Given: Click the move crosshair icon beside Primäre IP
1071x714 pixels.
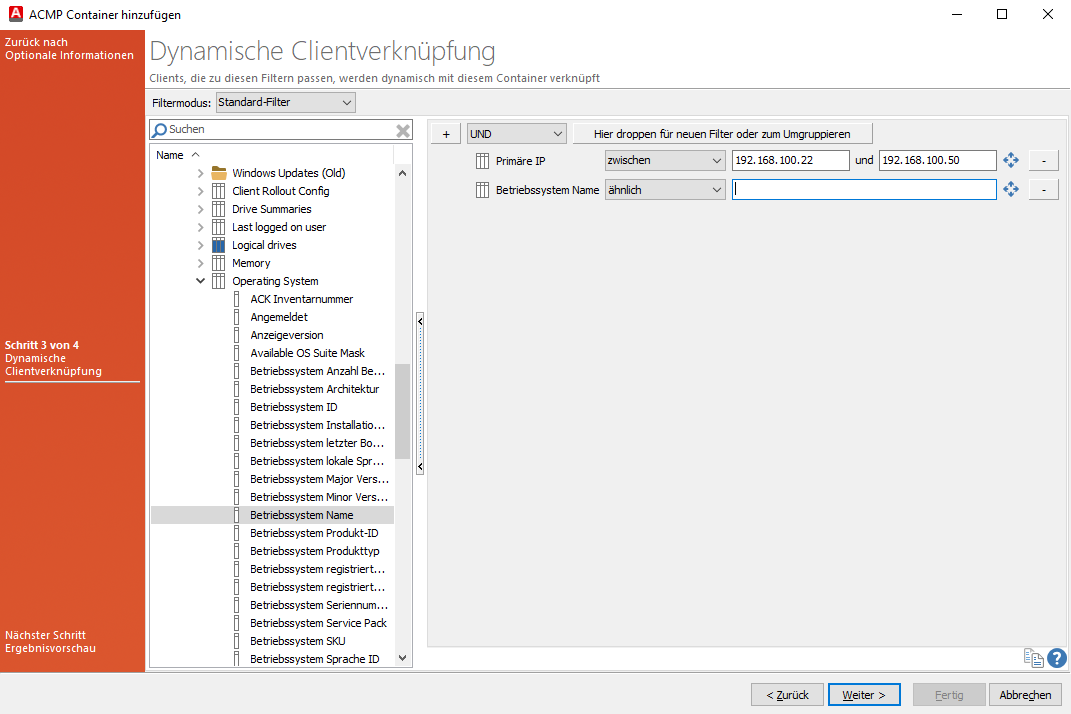Looking at the screenshot, I should tap(1010, 159).
